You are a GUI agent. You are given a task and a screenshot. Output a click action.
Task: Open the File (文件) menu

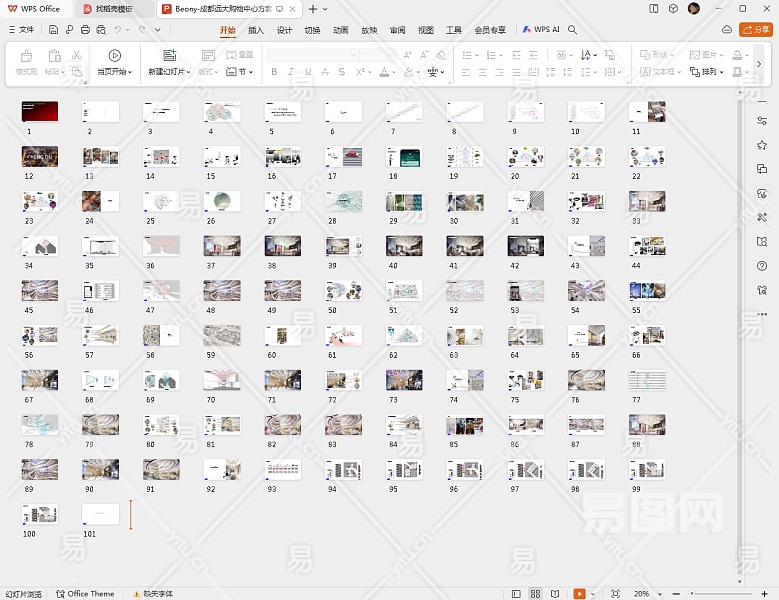[20, 30]
